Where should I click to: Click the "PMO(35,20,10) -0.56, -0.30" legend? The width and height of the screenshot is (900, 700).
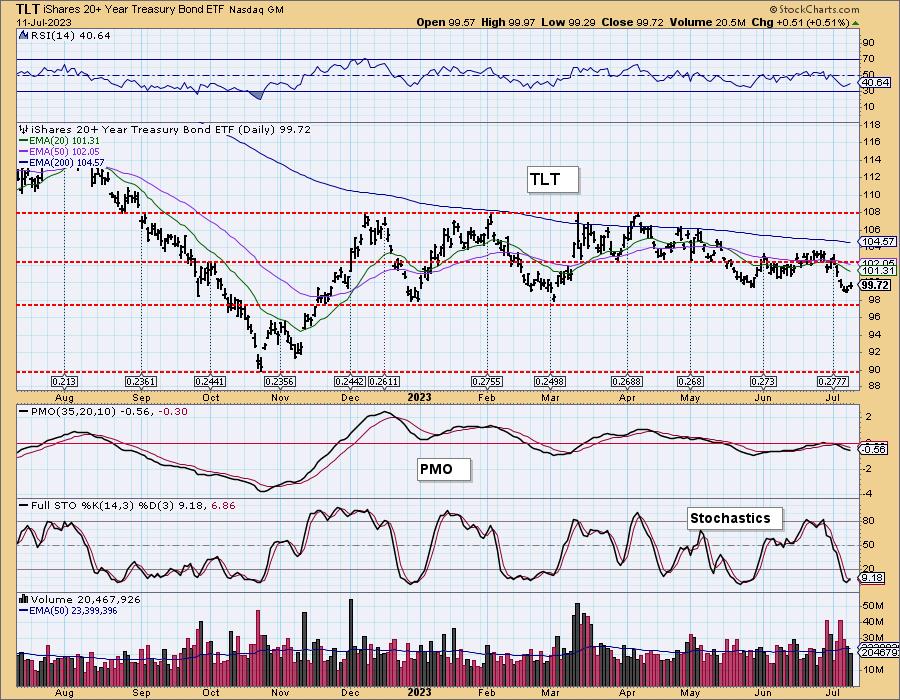click(x=109, y=411)
